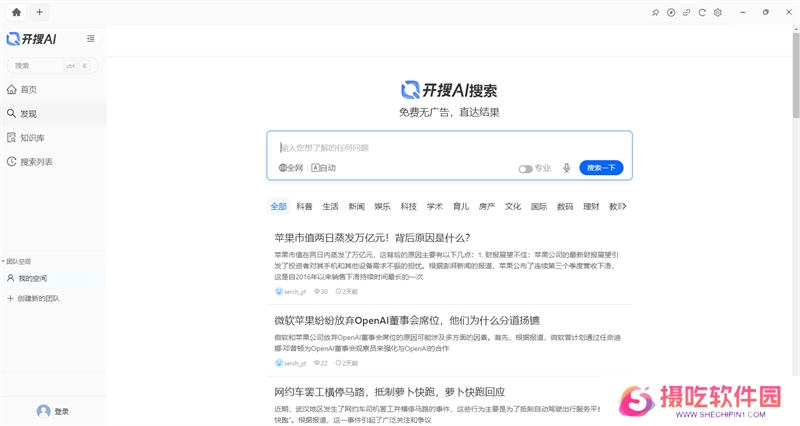Select the 国际 category tab
Image resolution: width=800 pixels, height=426 pixels.
click(x=539, y=206)
